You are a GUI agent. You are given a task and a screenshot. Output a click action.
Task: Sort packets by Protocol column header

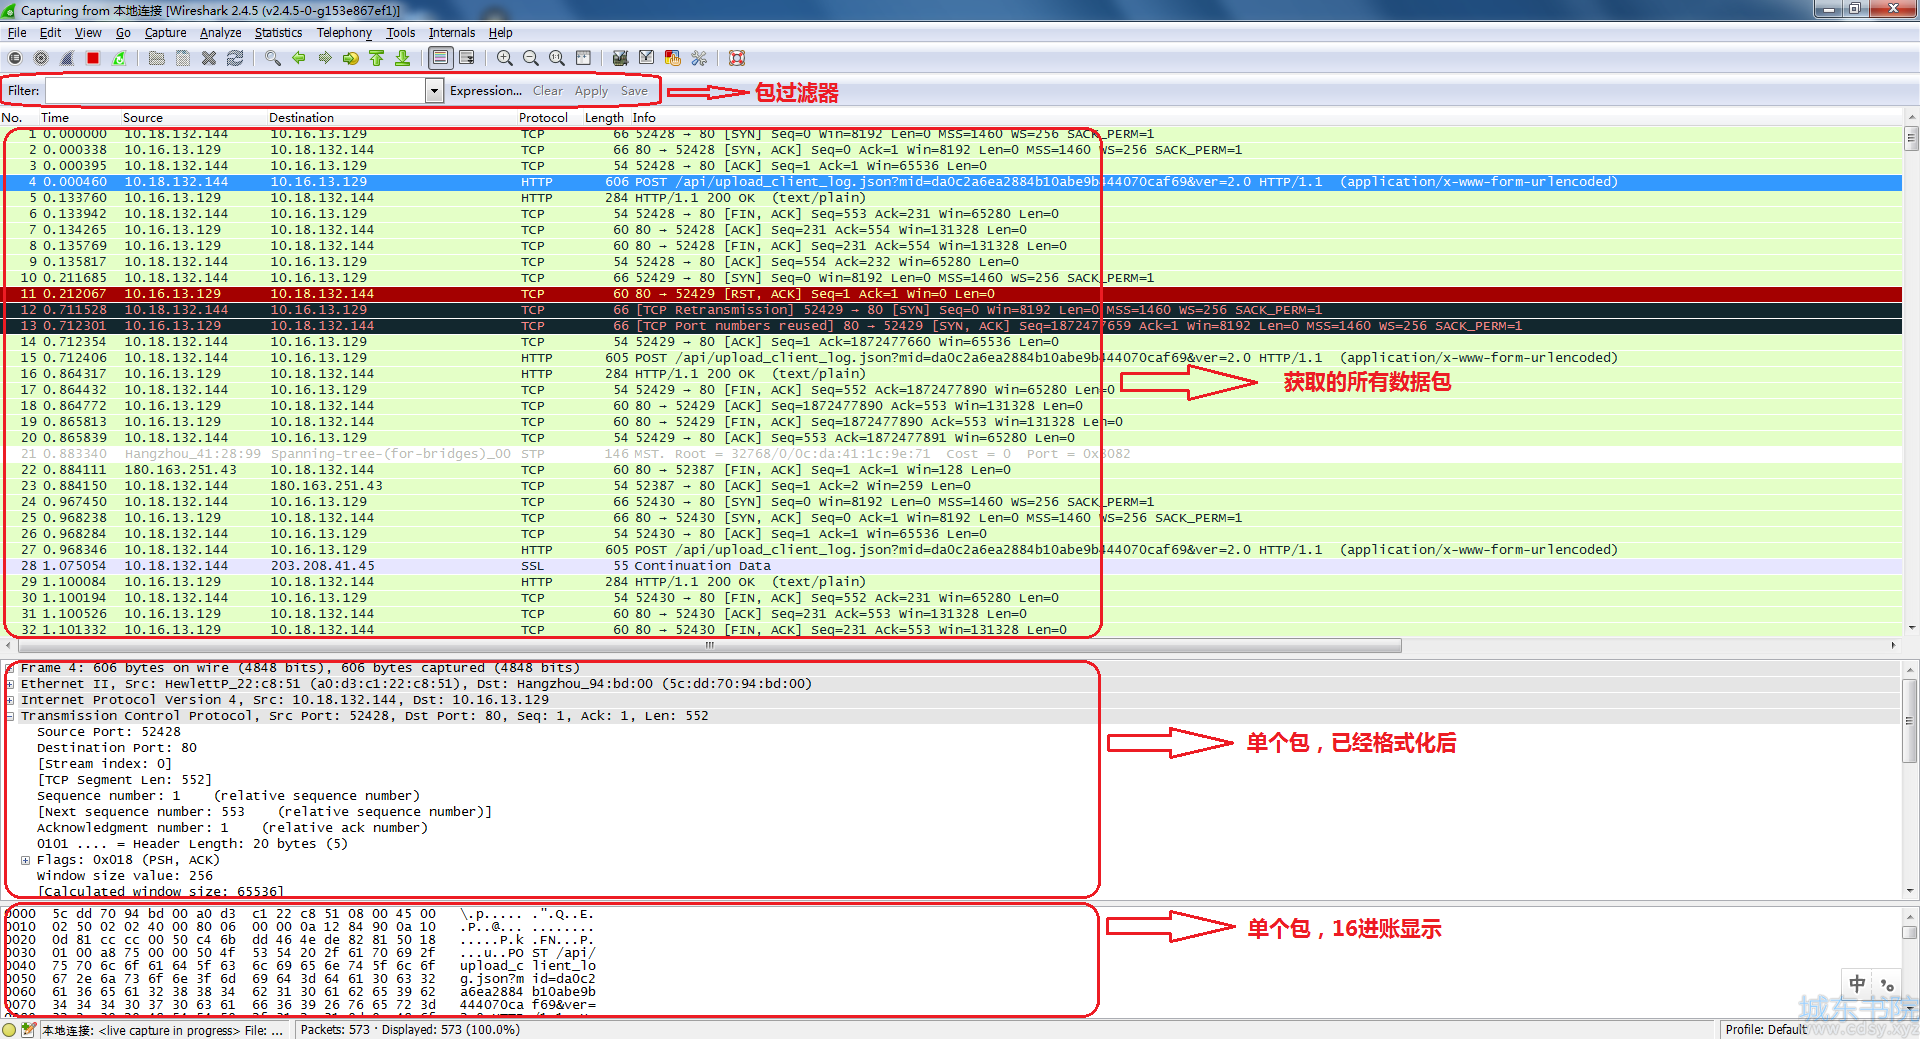coord(543,118)
